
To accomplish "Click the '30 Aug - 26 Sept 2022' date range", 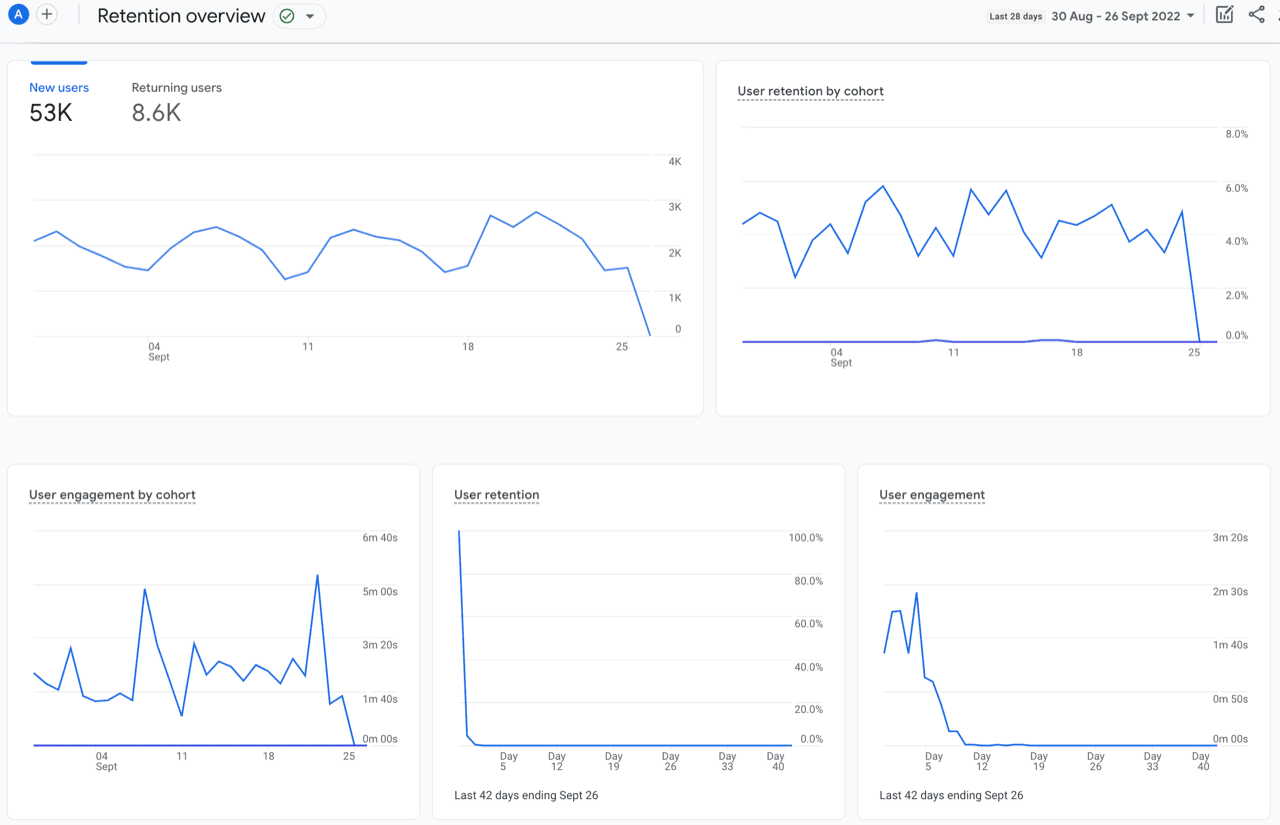I will (x=1116, y=16).
